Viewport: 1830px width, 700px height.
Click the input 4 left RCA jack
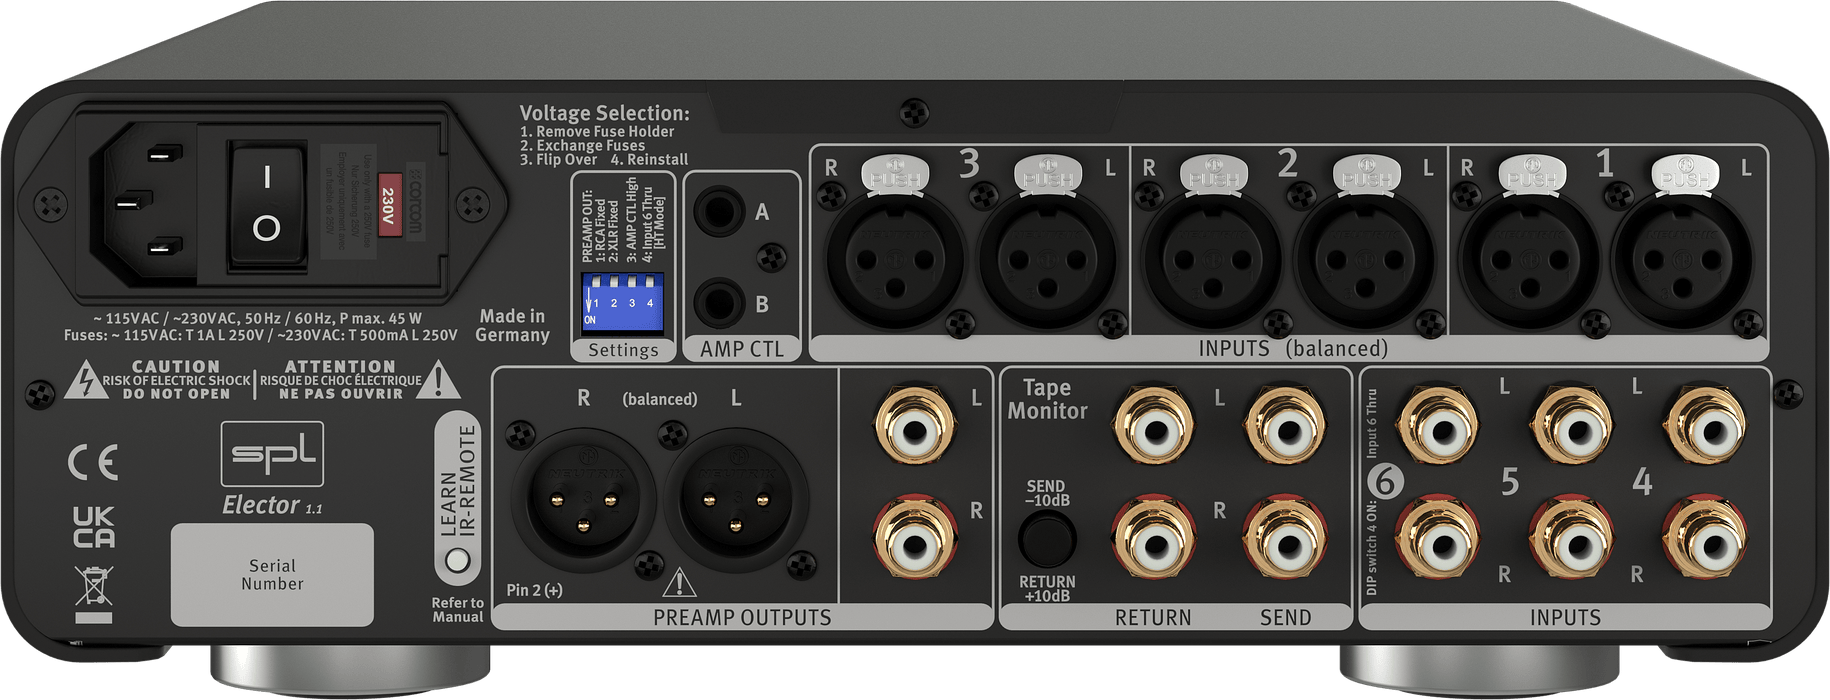tap(1706, 431)
